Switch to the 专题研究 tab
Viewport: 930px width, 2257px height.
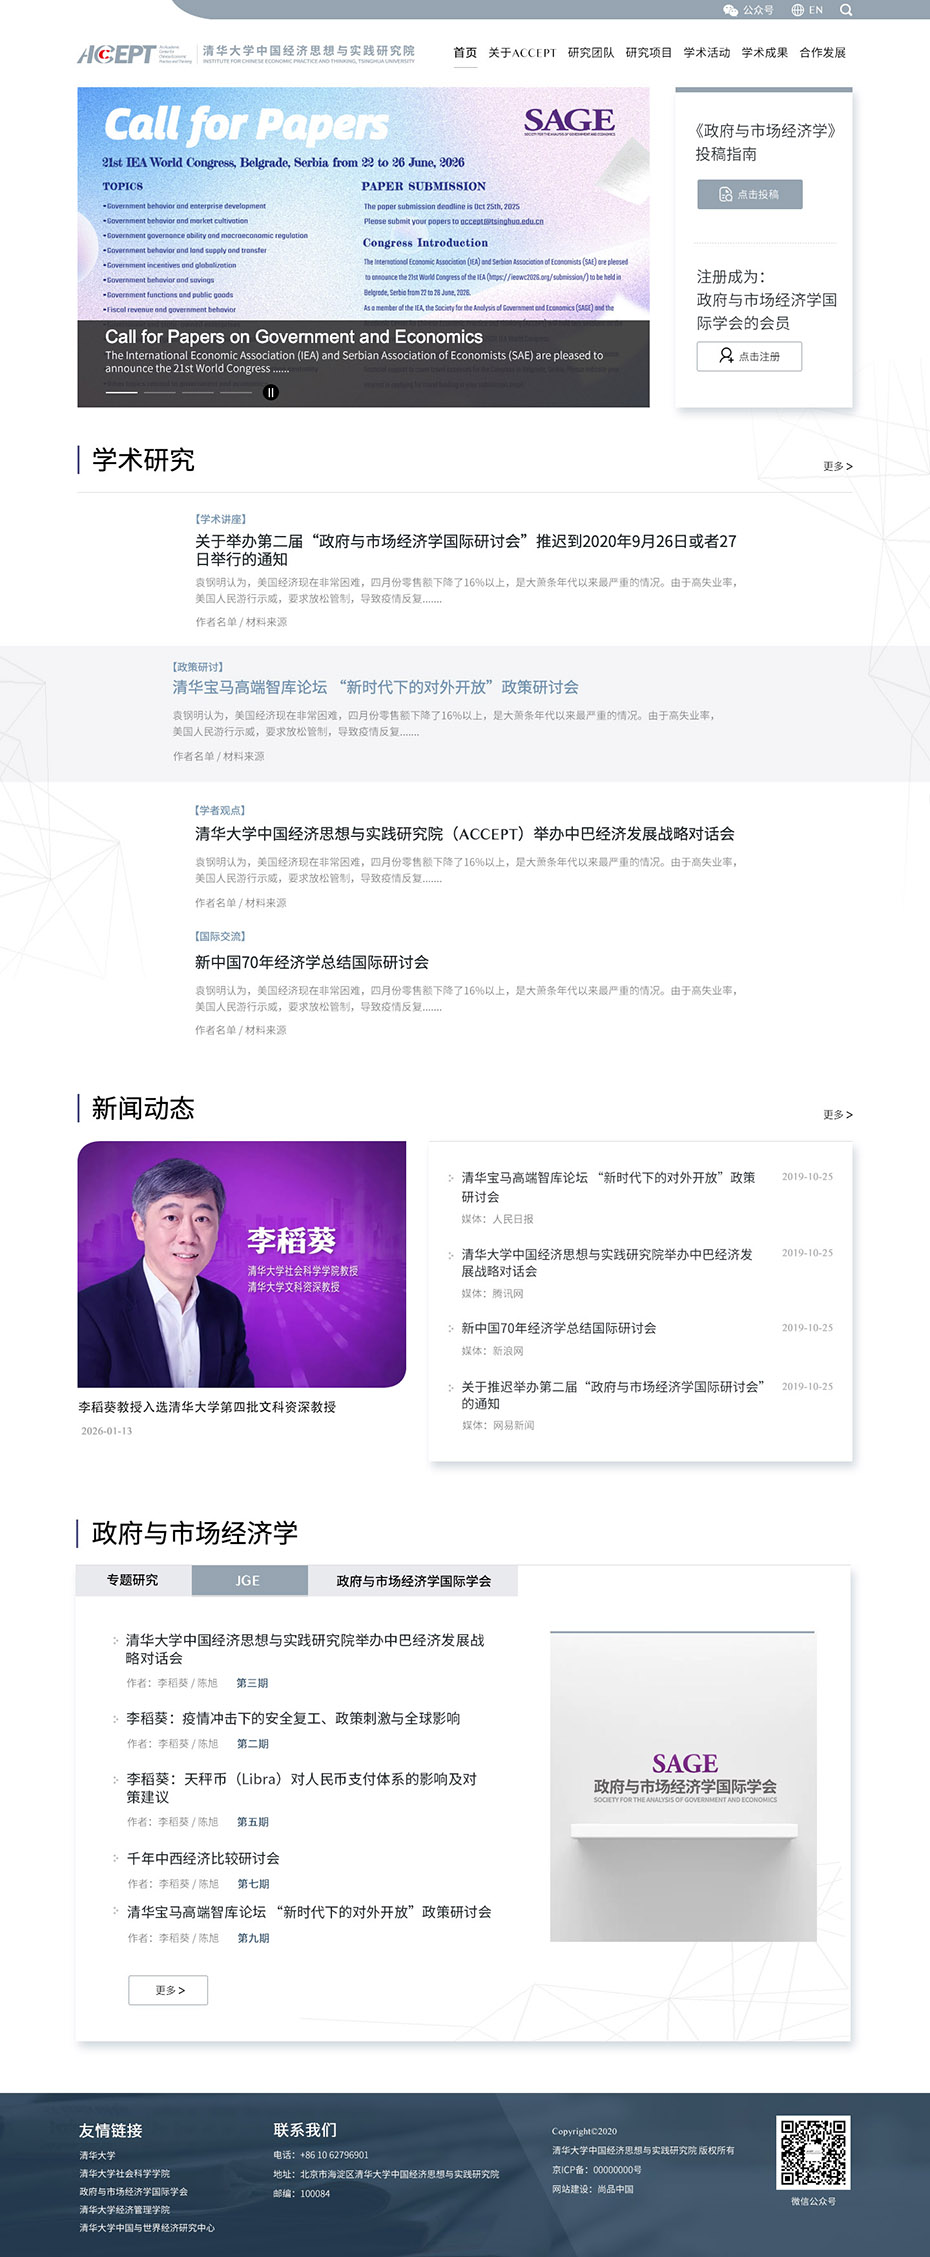coord(133,1580)
